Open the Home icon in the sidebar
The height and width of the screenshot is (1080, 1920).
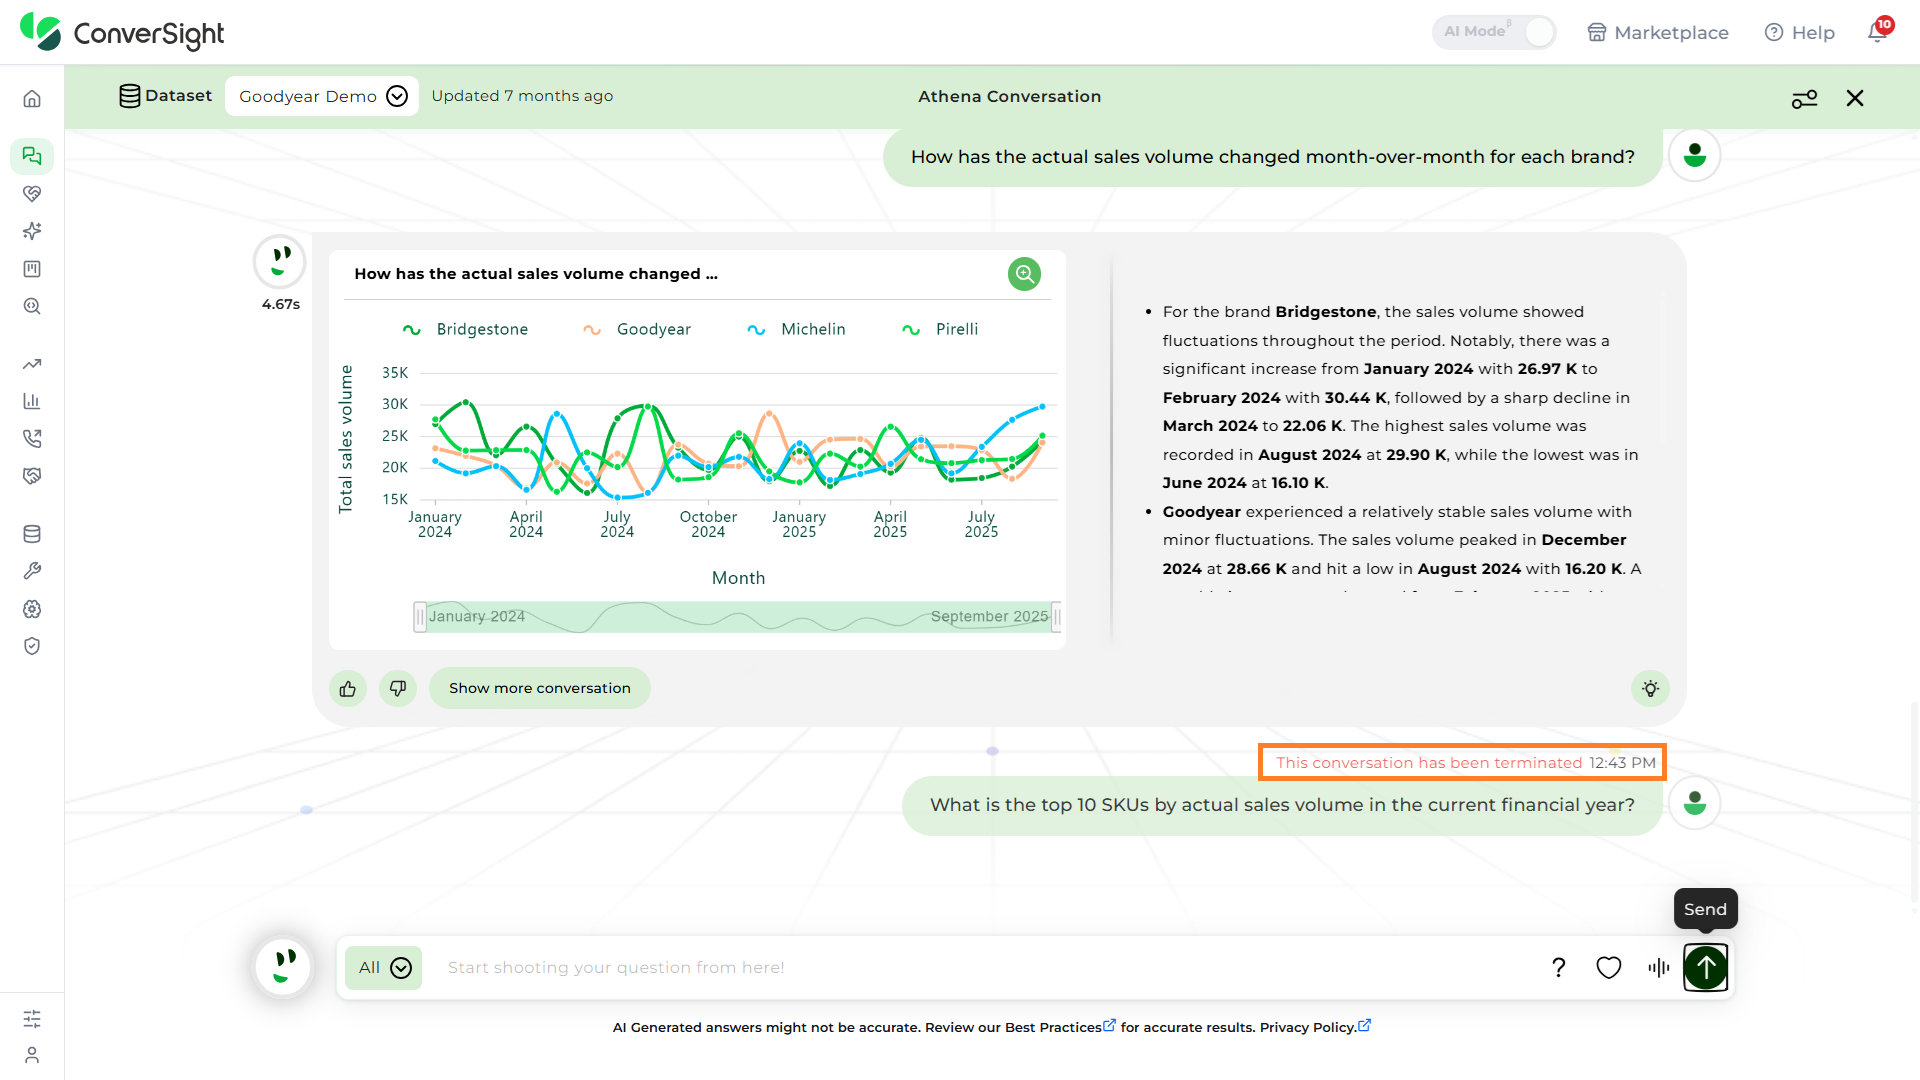(x=32, y=98)
